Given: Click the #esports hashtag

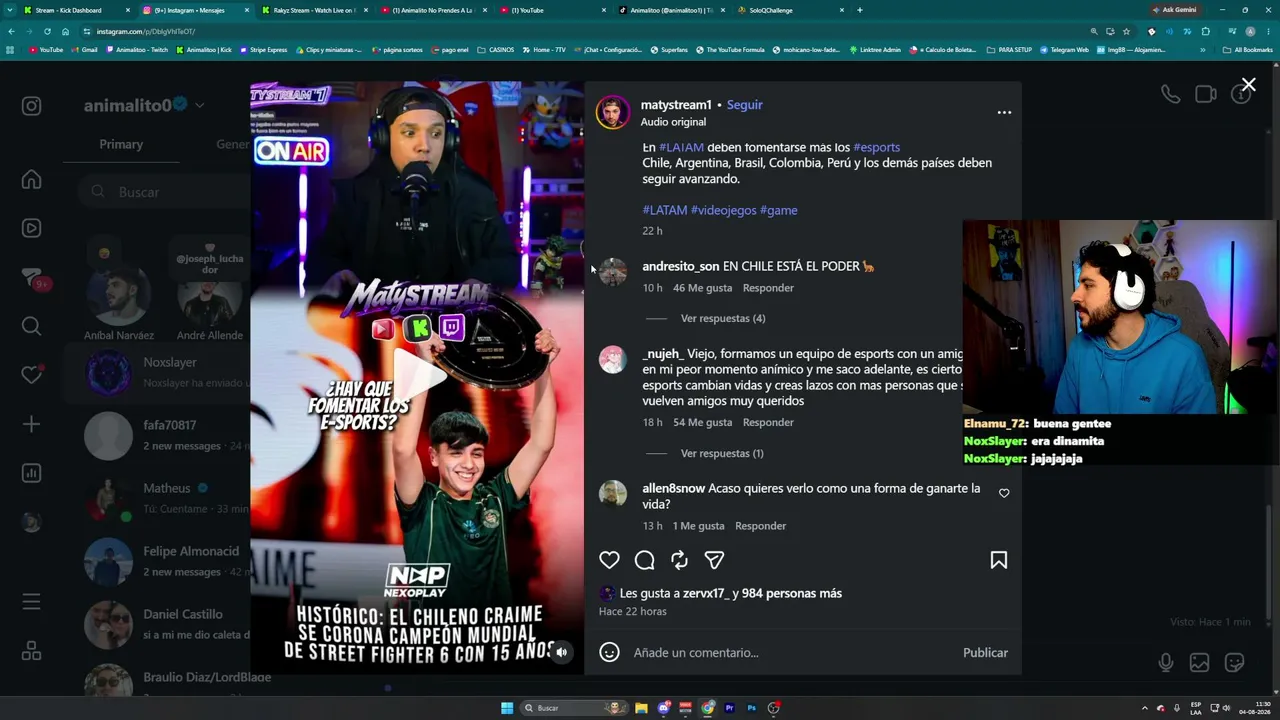Looking at the screenshot, I should click(876, 147).
